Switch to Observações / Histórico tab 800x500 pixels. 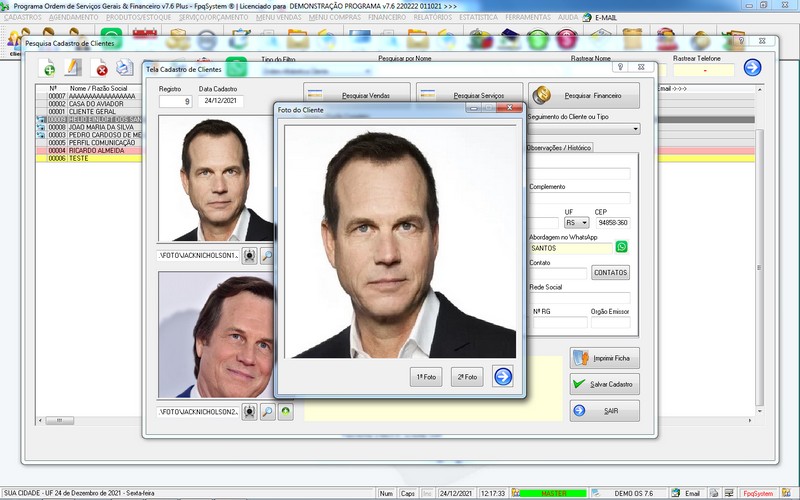pos(559,147)
